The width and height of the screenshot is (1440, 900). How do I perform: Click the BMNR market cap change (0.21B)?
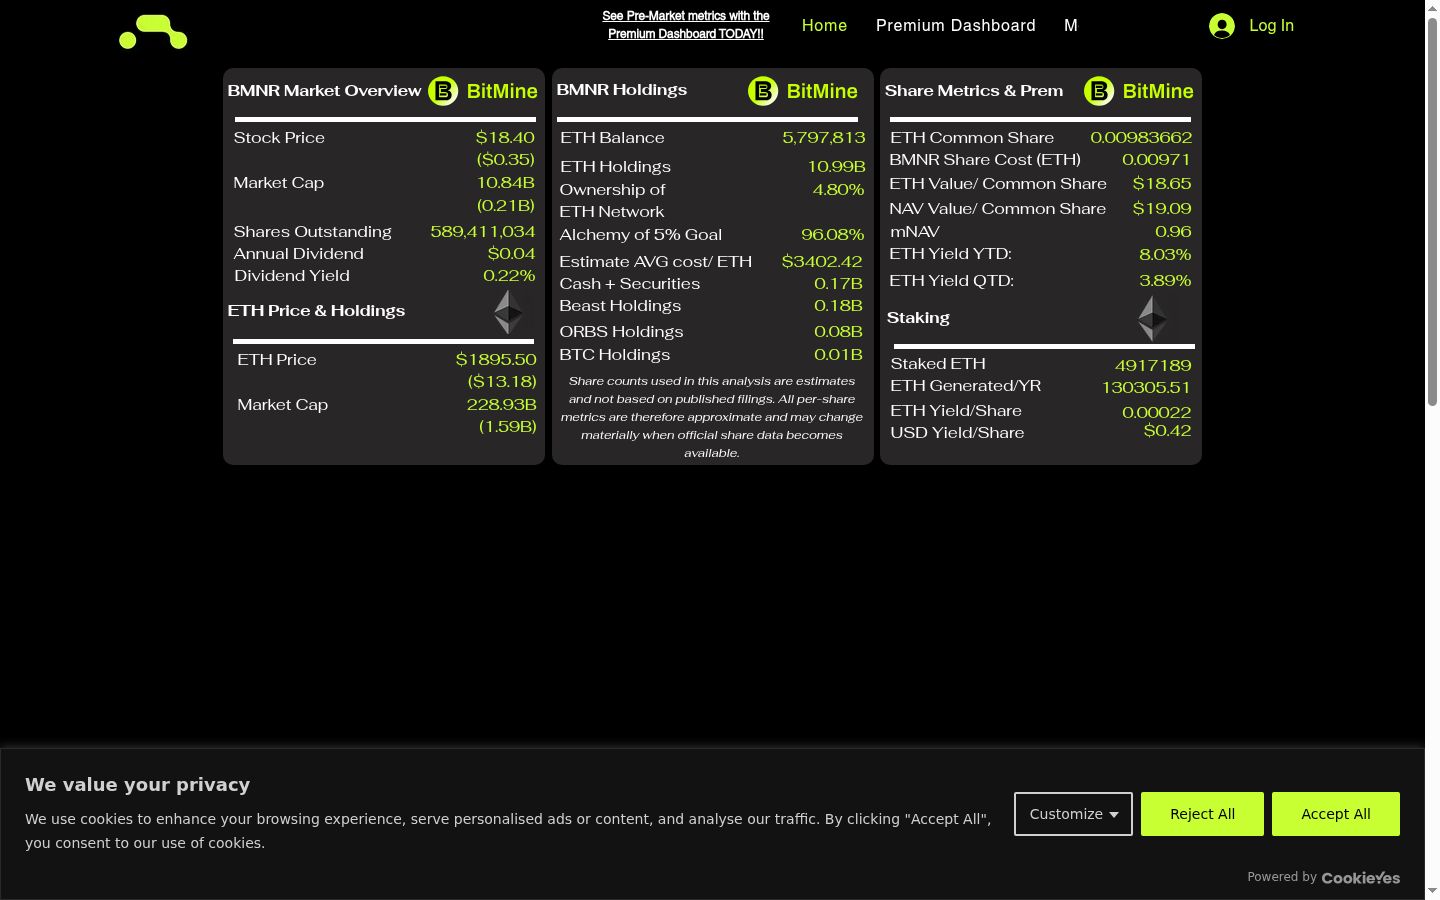[505, 206]
